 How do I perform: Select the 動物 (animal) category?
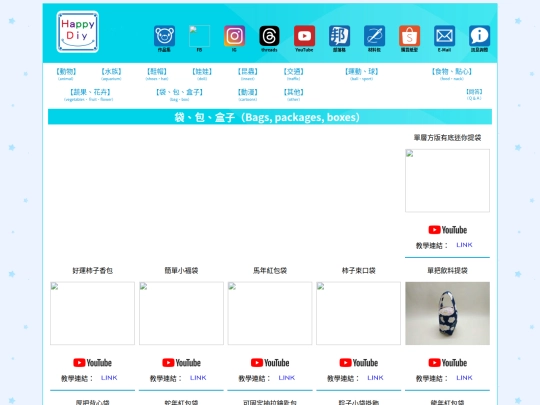click(66, 73)
